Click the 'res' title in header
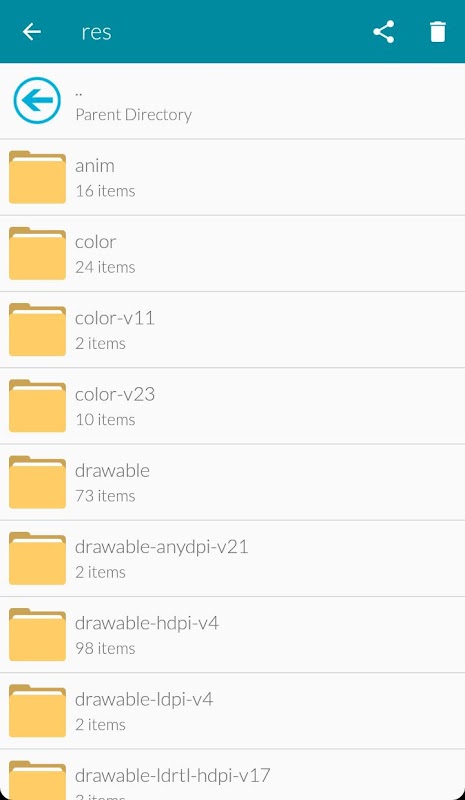 [x=96, y=32]
